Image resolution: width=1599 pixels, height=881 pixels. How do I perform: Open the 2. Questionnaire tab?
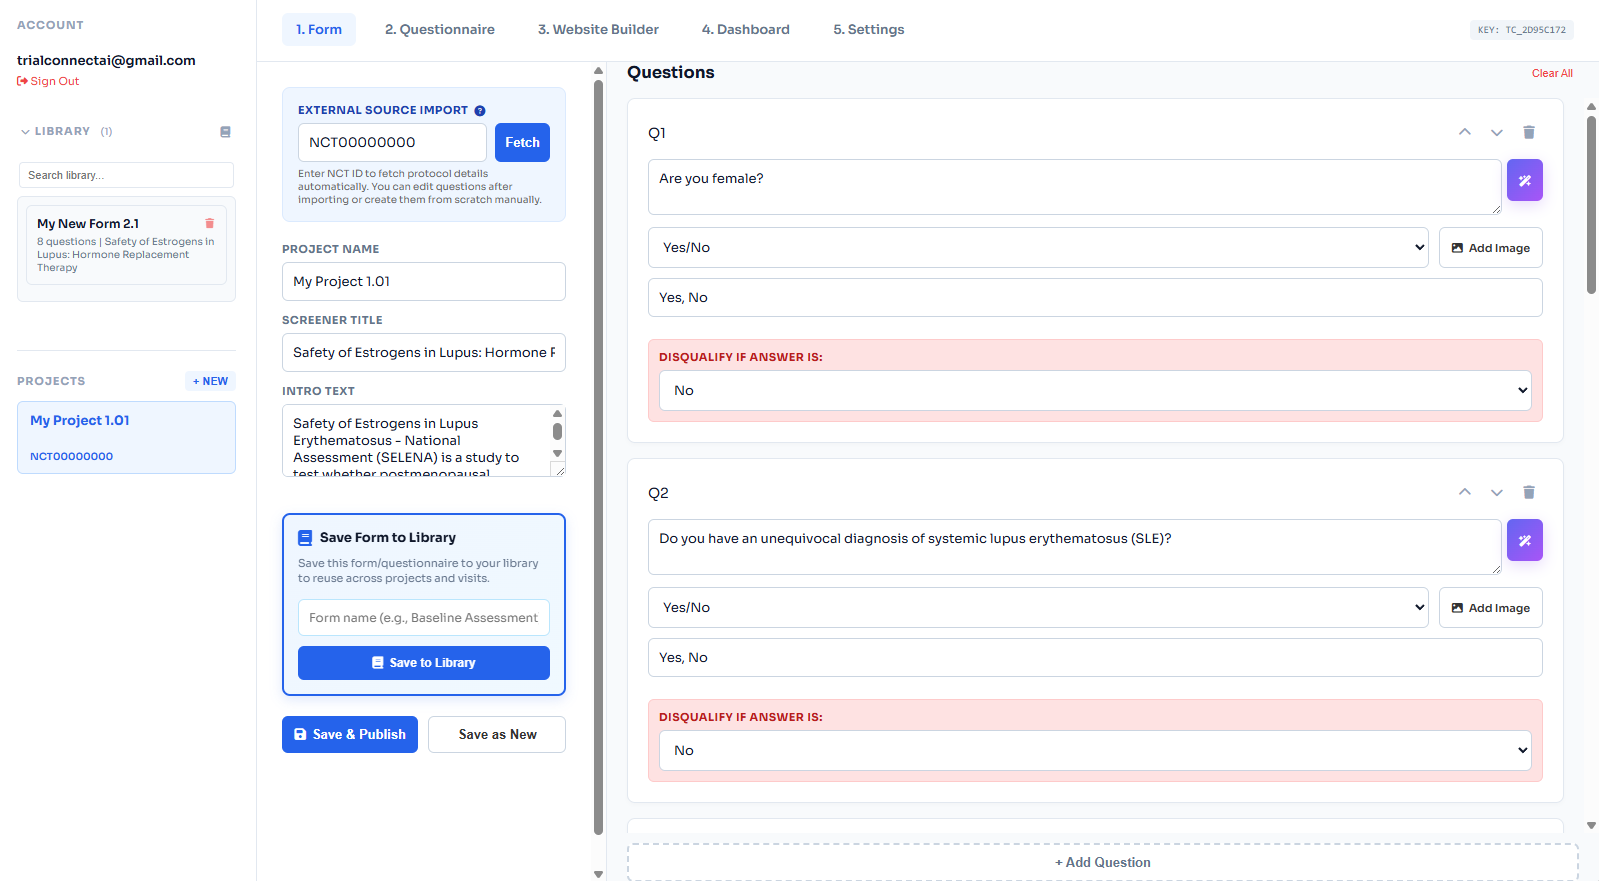click(x=440, y=30)
